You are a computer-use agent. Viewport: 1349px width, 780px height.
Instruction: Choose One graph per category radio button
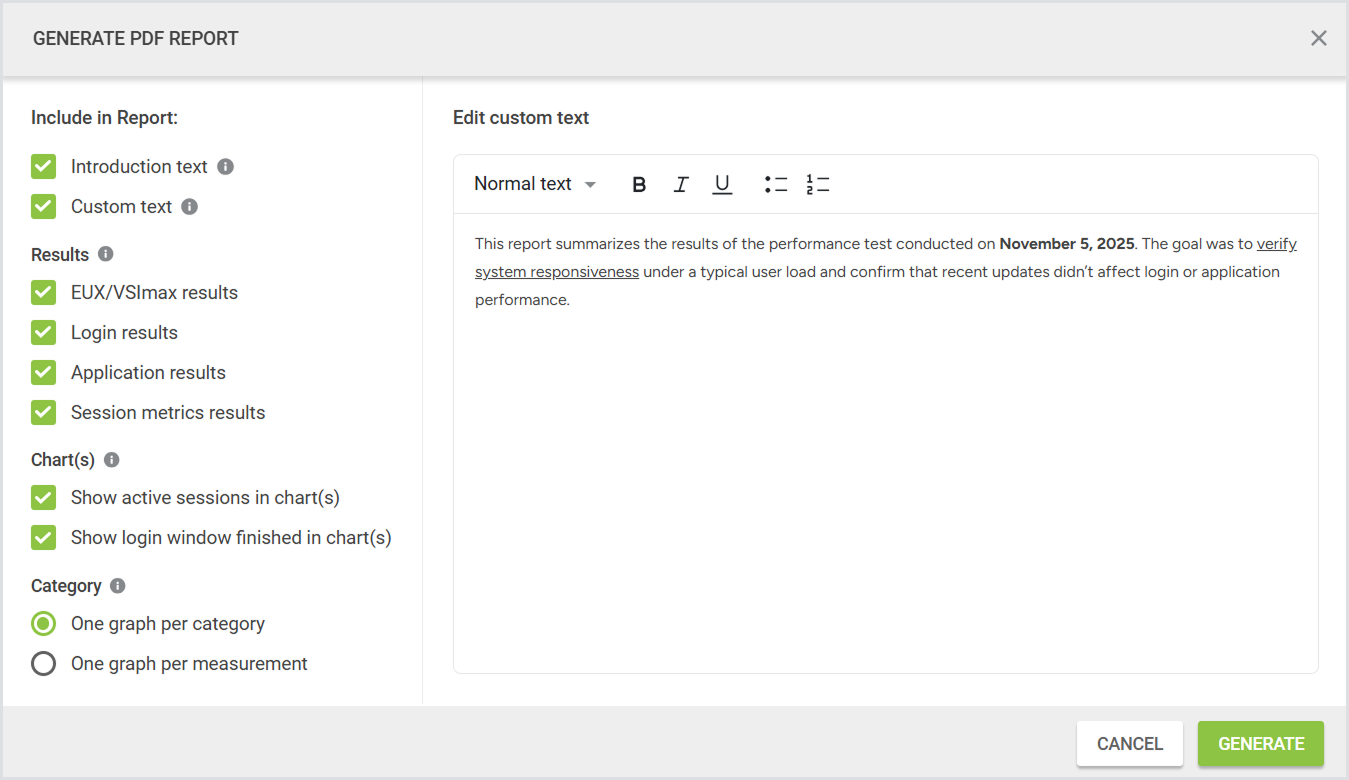[x=43, y=624]
